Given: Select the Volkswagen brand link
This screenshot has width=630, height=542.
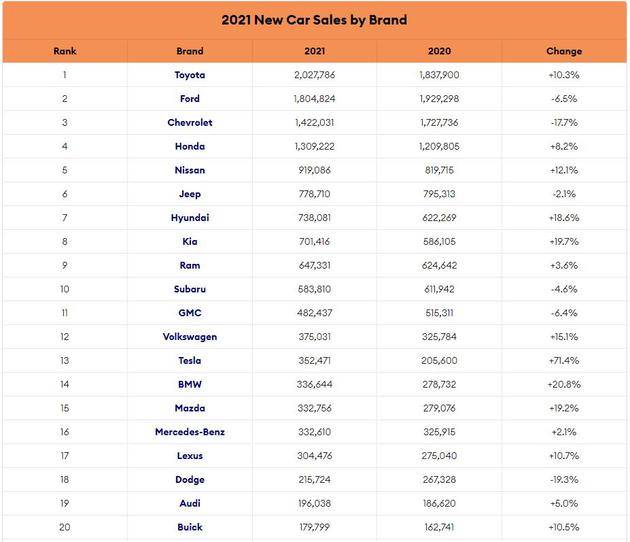Looking at the screenshot, I should click(190, 337).
